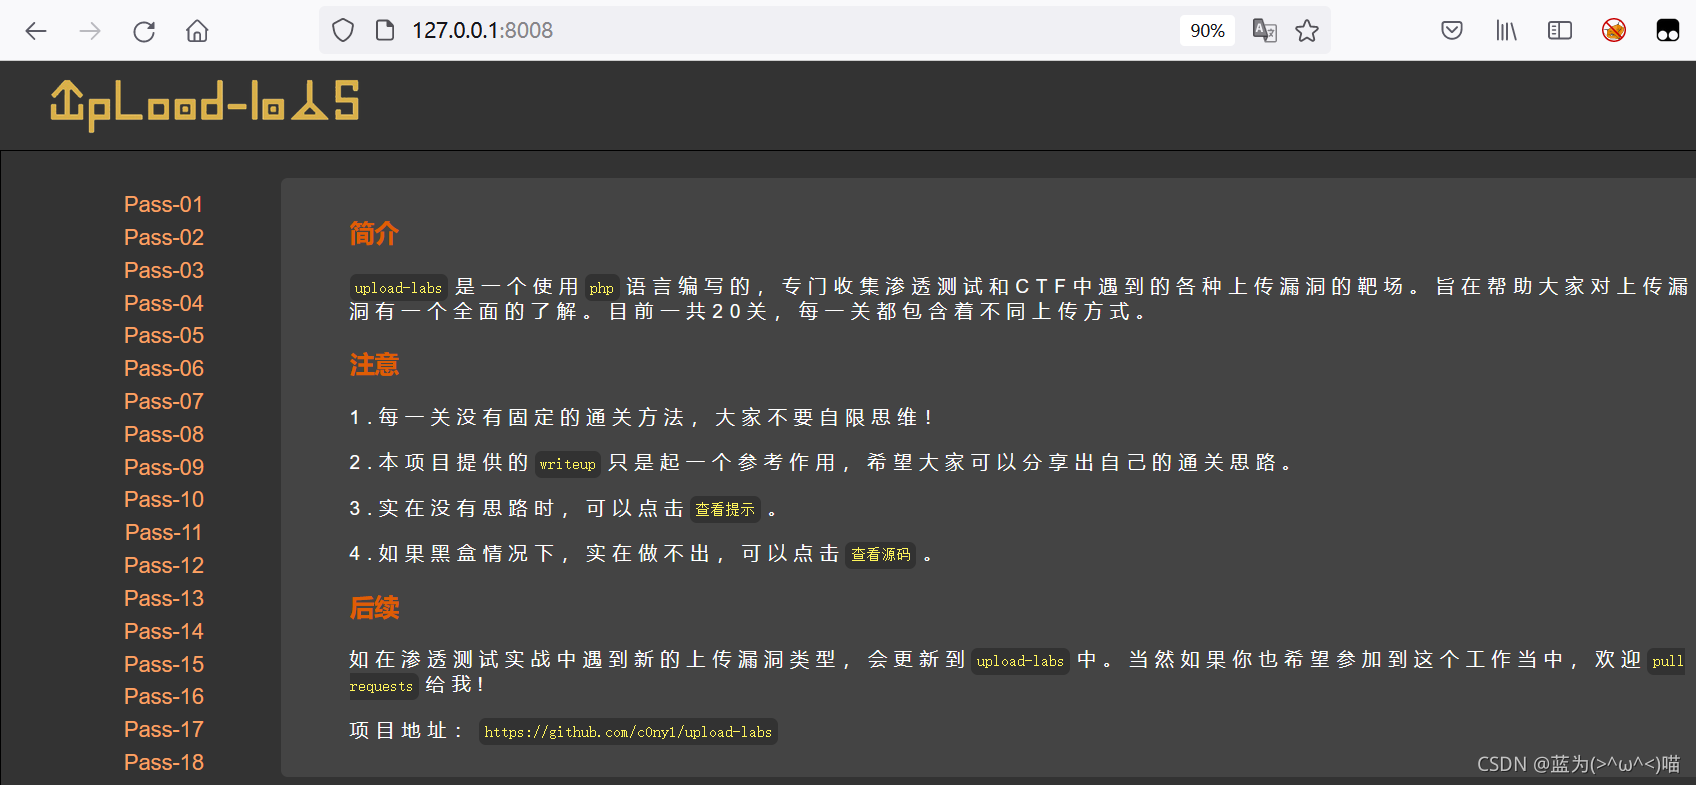Open the tracking protection shield icon
This screenshot has height=785, width=1696.
click(x=343, y=31)
